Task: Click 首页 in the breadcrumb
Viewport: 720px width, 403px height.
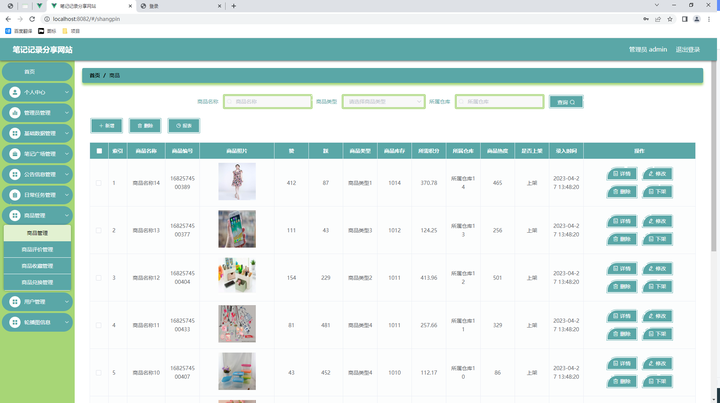Action: pyautogui.click(x=95, y=75)
